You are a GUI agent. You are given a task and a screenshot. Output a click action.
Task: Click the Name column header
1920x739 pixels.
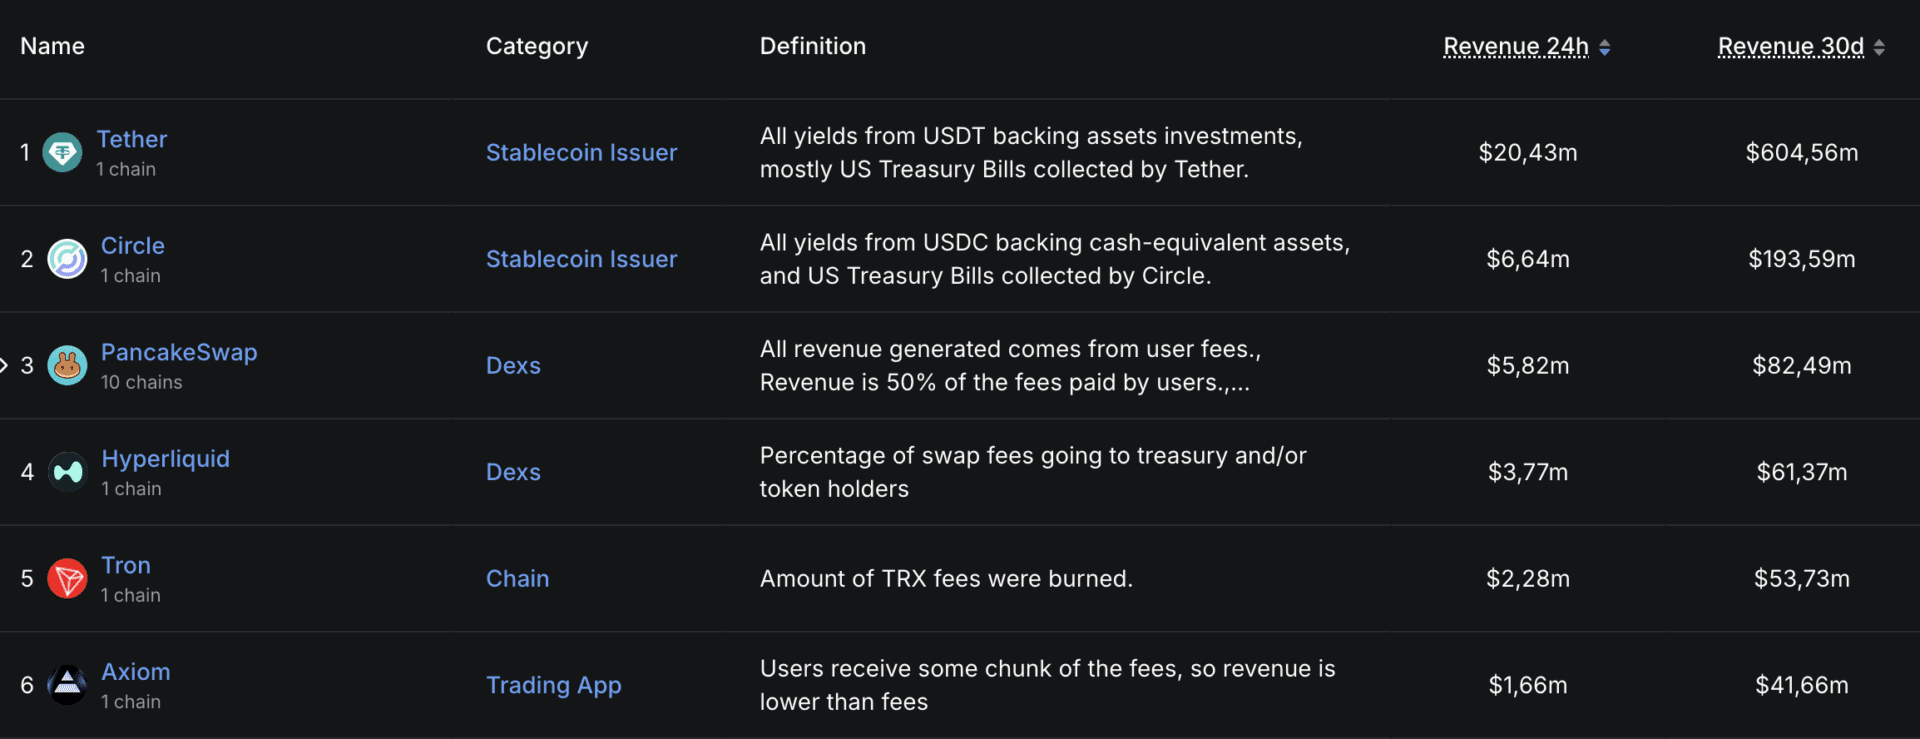(x=52, y=46)
